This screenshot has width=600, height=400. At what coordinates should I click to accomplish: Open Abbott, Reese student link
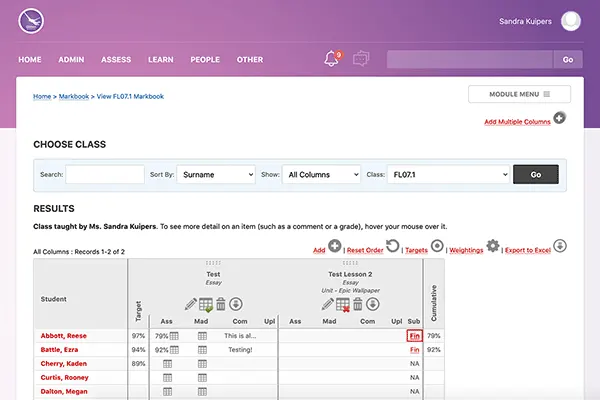(x=62, y=336)
